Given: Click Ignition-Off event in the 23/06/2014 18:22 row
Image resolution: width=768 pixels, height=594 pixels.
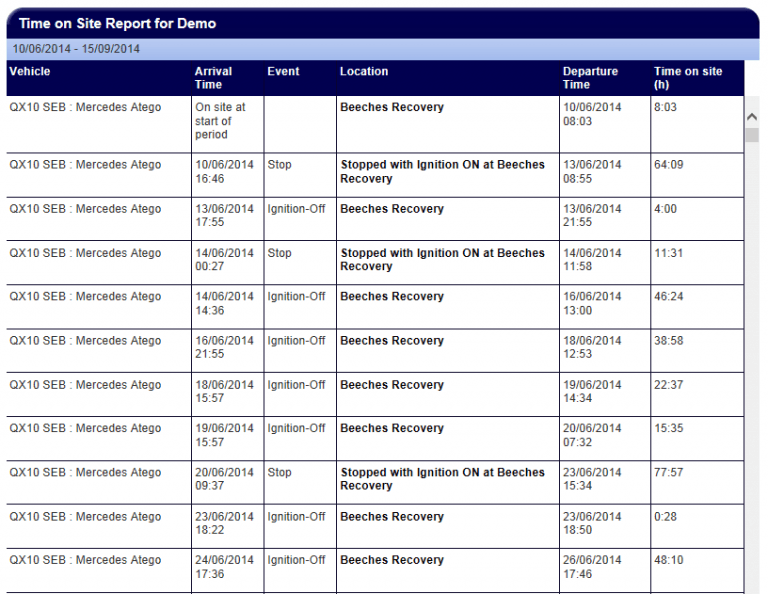Looking at the screenshot, I should [296, 517].
